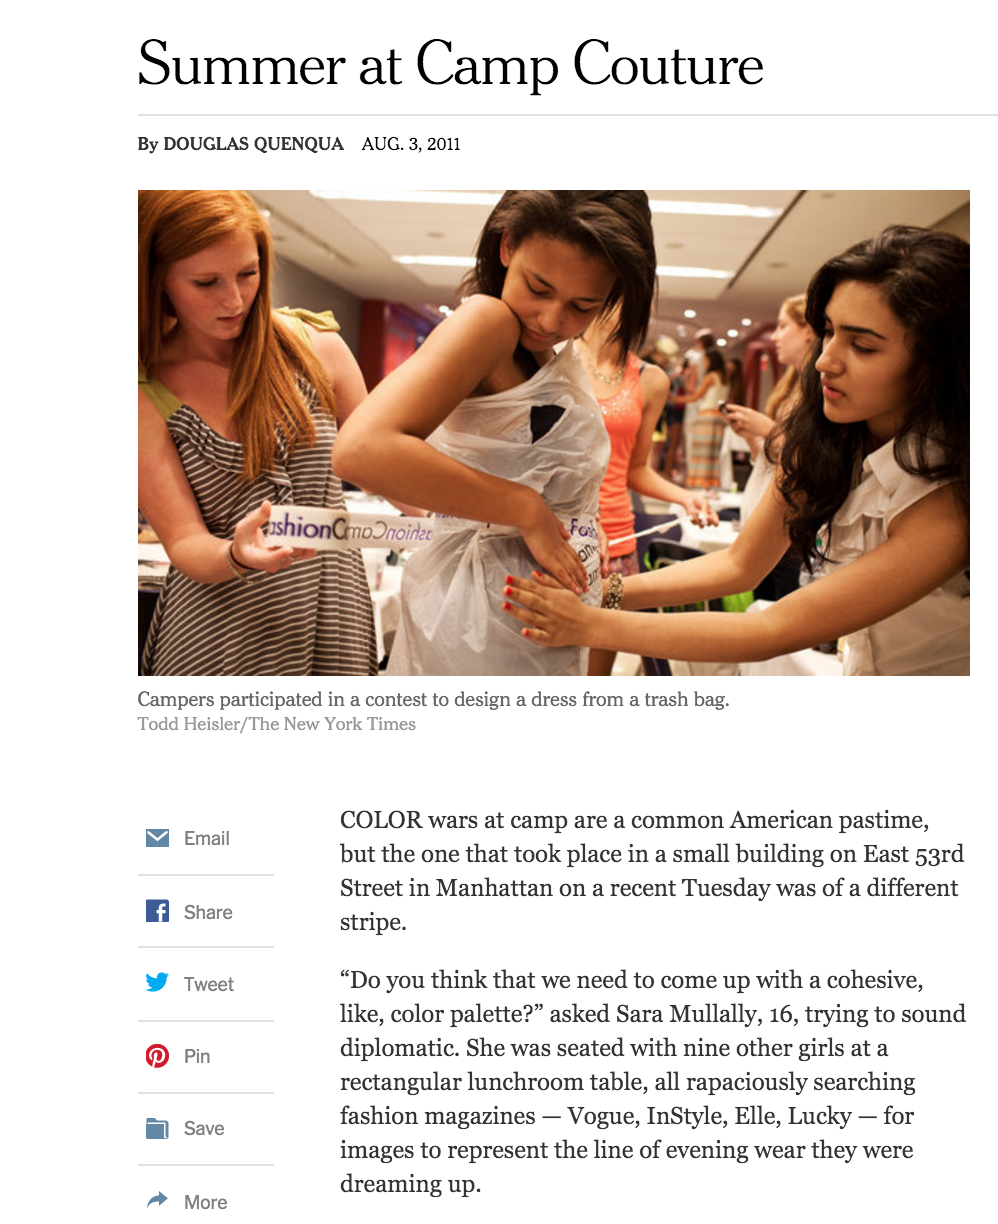Click the More share arrow icon
Image resolution: width=998 pixels, height=1224 pixels.
(158, 1200)
